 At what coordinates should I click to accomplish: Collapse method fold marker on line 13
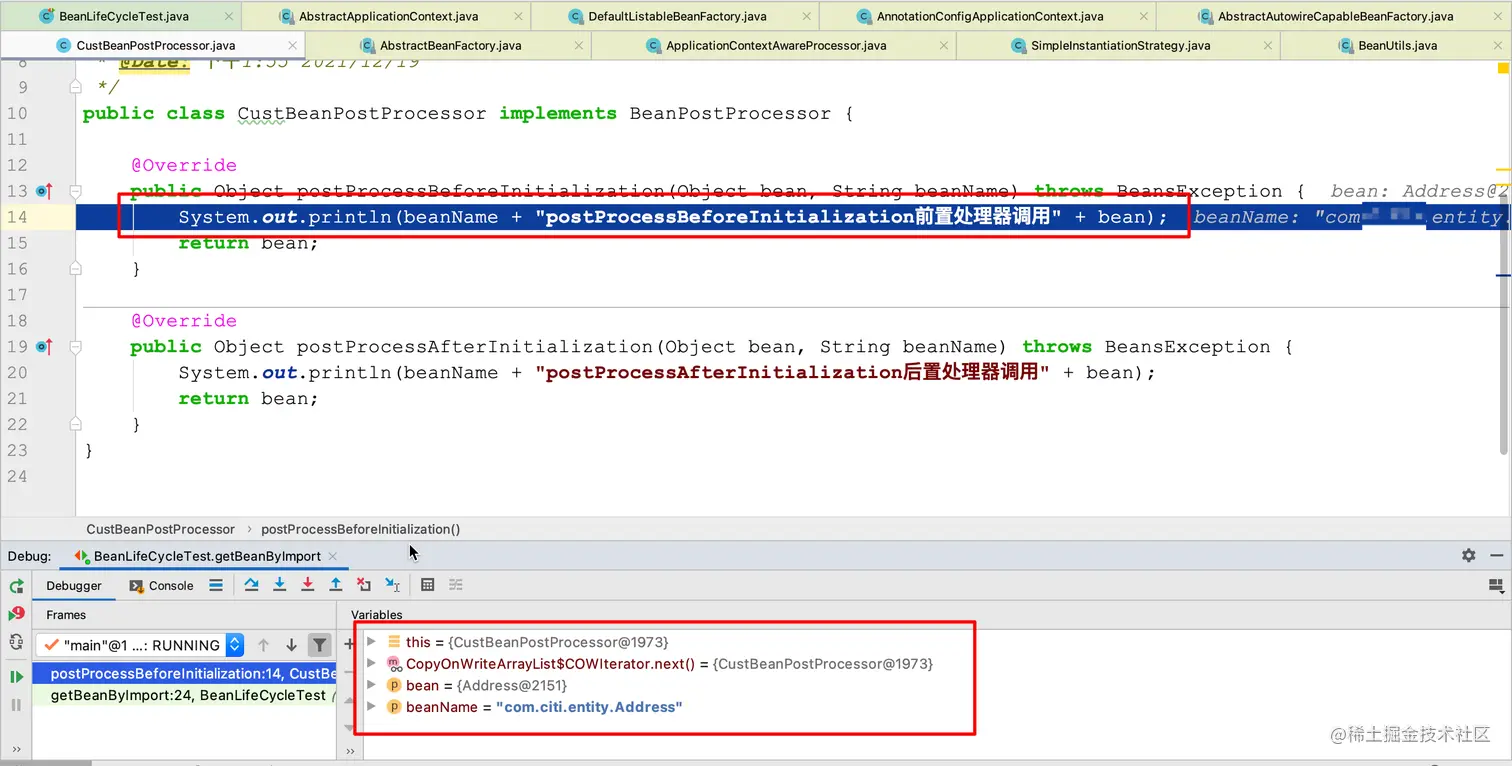(x=75, y=190)
